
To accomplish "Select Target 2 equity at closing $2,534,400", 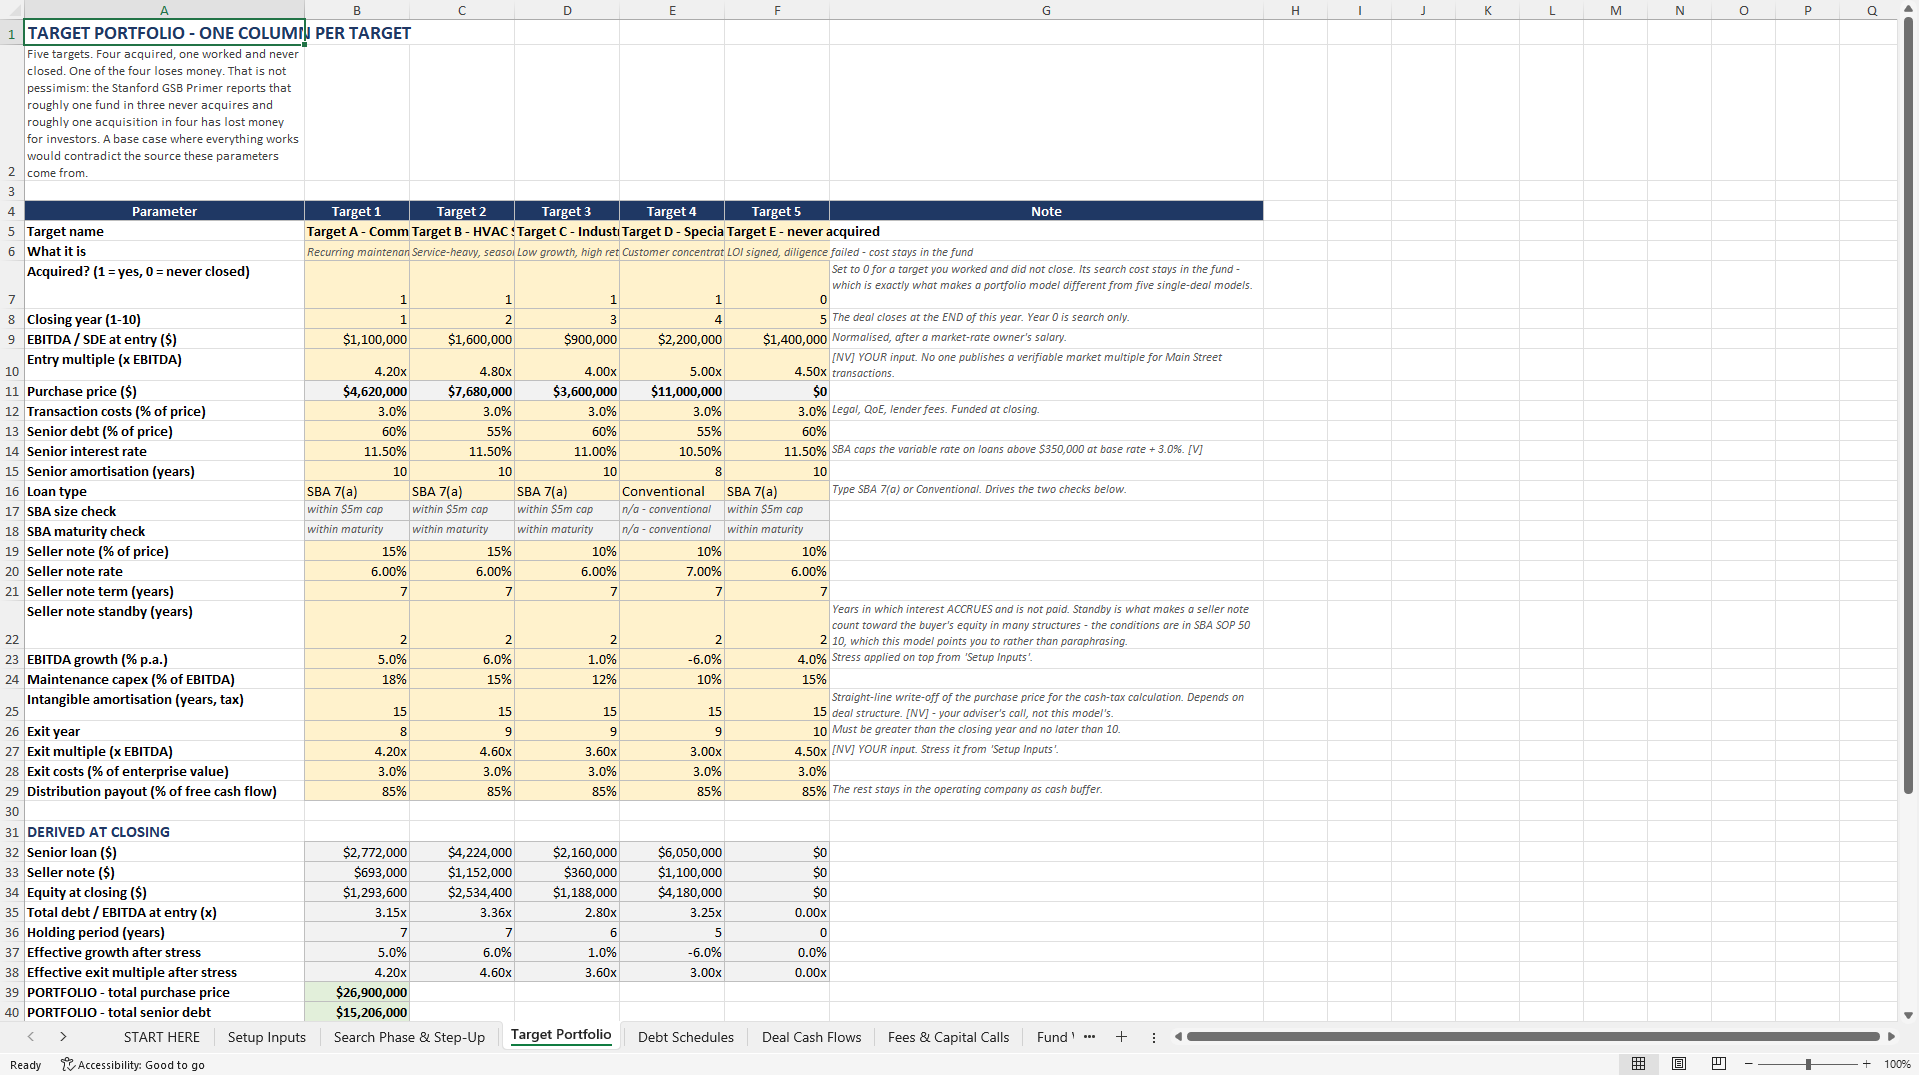I will [x=462, y=892].
